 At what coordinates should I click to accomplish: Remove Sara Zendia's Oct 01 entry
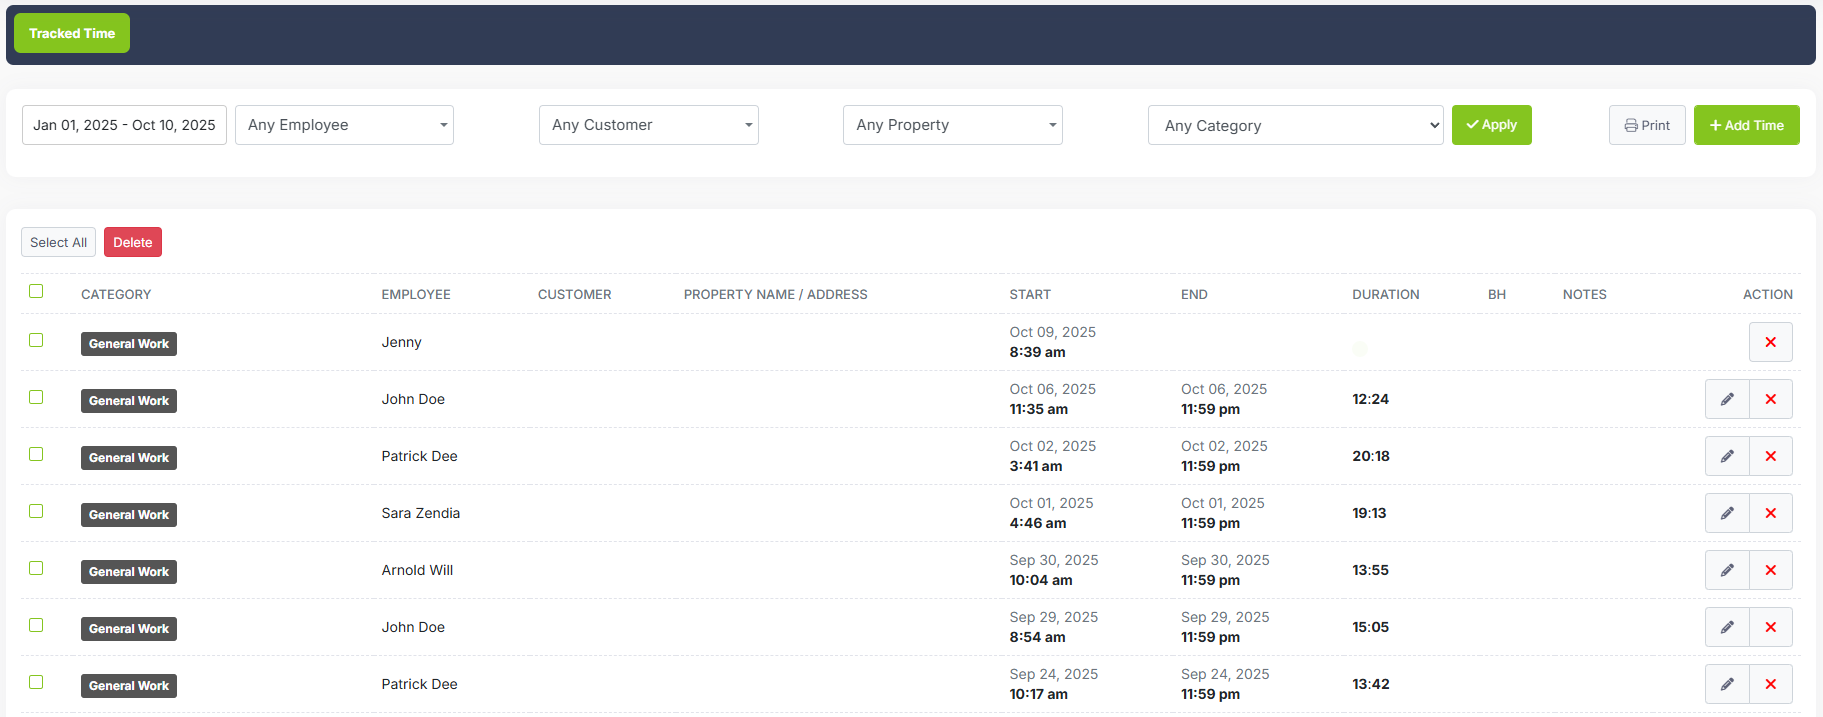click(1770, 513)
